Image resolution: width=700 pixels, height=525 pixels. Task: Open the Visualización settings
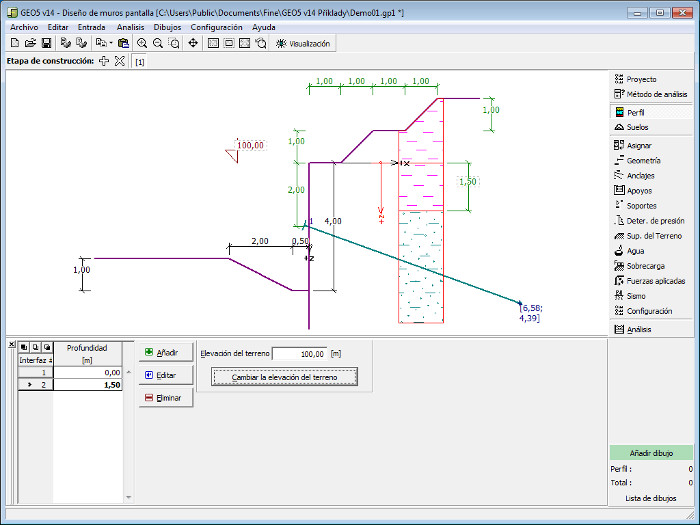[303, 44]
